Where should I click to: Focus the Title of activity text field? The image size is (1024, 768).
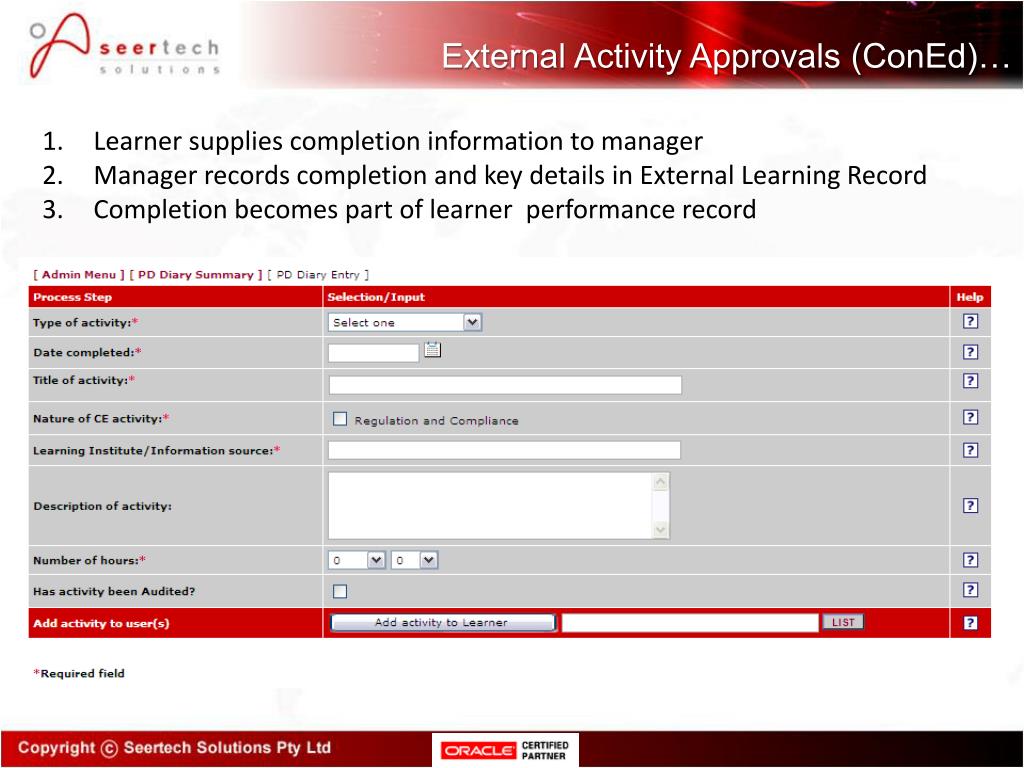505,385
